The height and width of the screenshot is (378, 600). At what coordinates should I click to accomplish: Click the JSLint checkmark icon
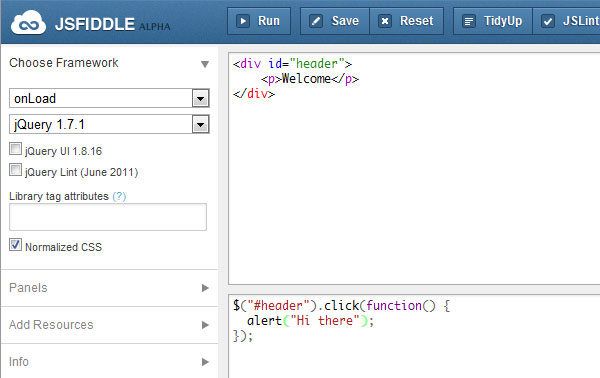[548, 21]
